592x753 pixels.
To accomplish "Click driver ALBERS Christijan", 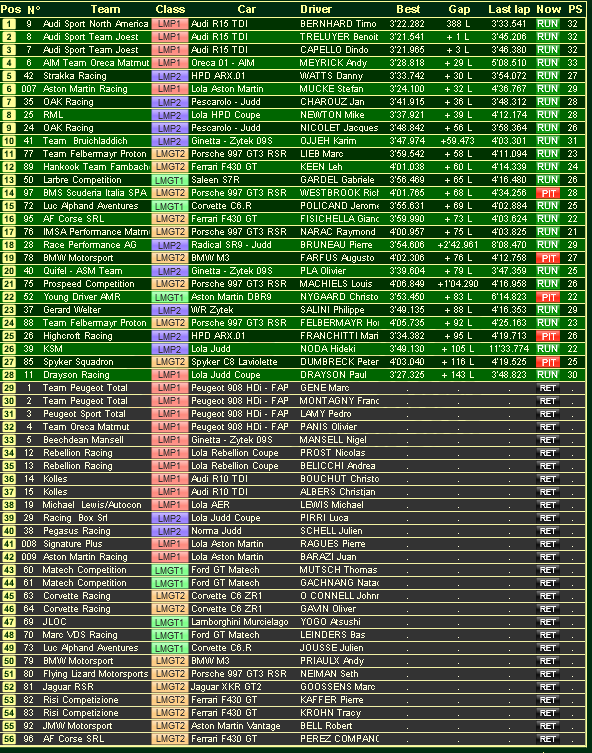I will click(338, 491).
